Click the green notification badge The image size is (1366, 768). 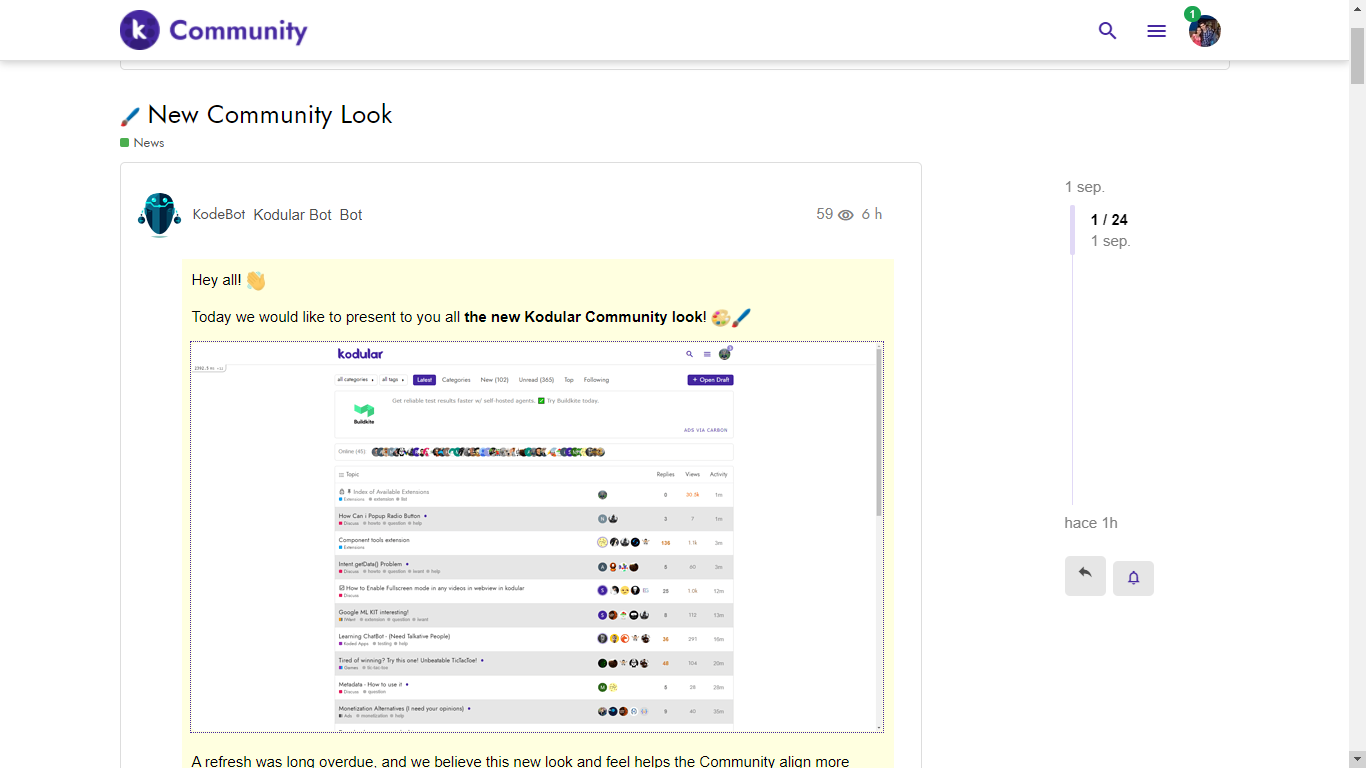1192,14
